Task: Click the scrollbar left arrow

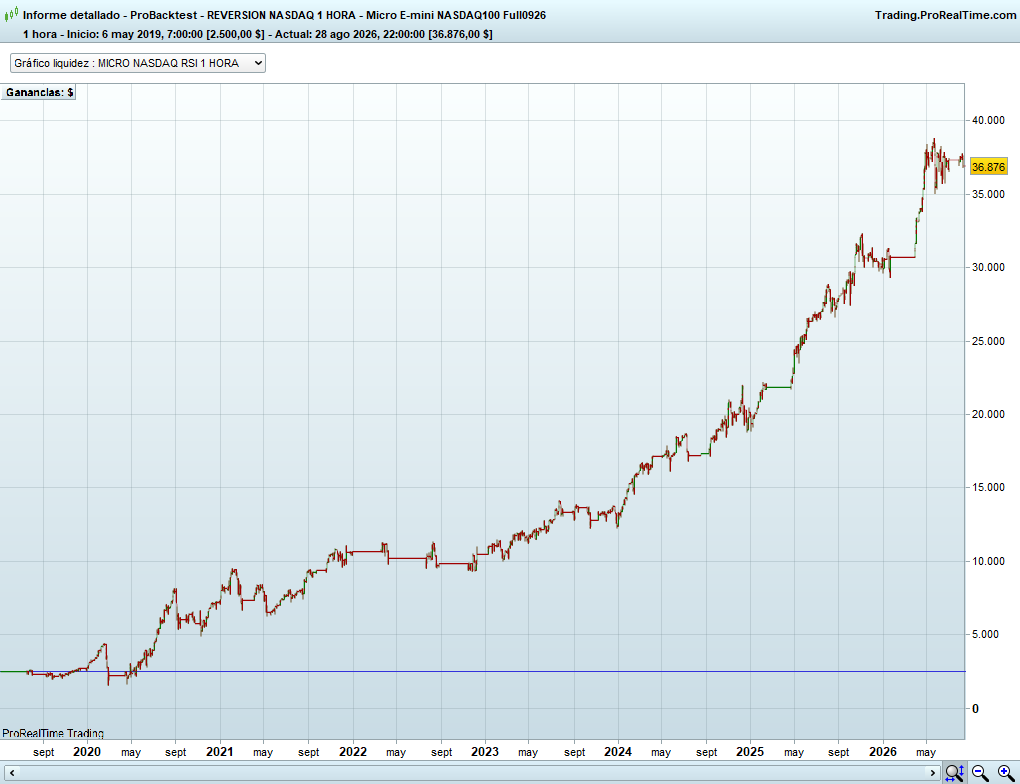Action: 12,773
